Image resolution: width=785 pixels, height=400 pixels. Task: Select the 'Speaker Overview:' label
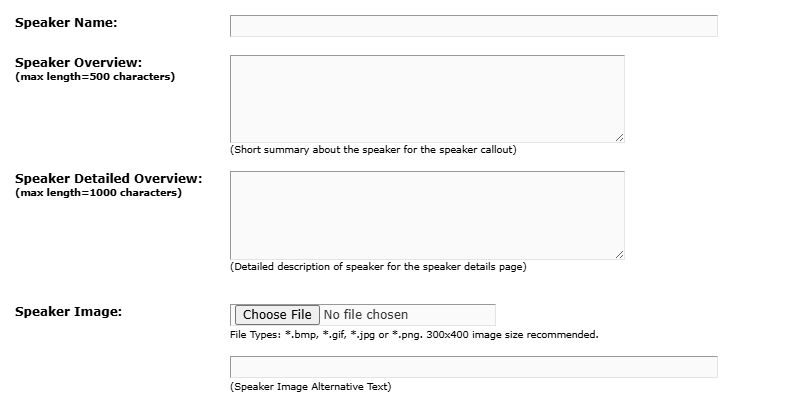[x=78, y=62]
